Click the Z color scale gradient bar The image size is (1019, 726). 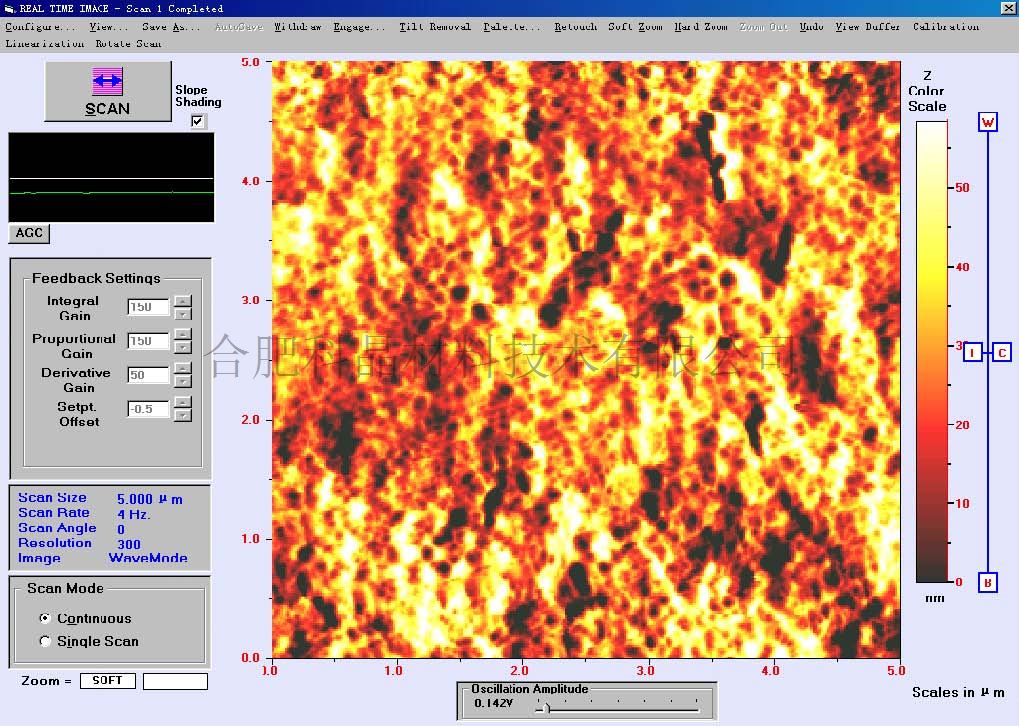point(931,352)
